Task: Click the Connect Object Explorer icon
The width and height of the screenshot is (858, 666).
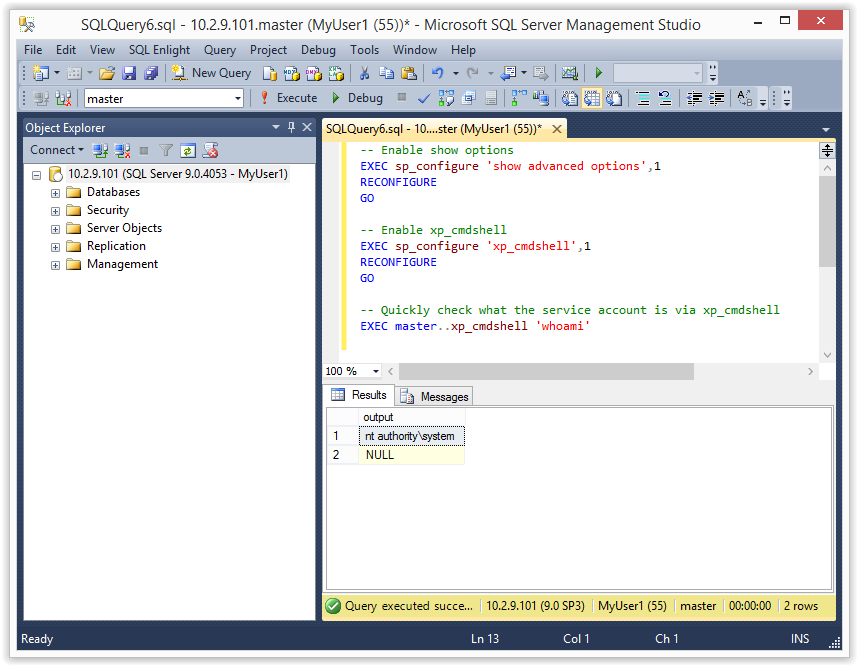Action: [100, 150]
